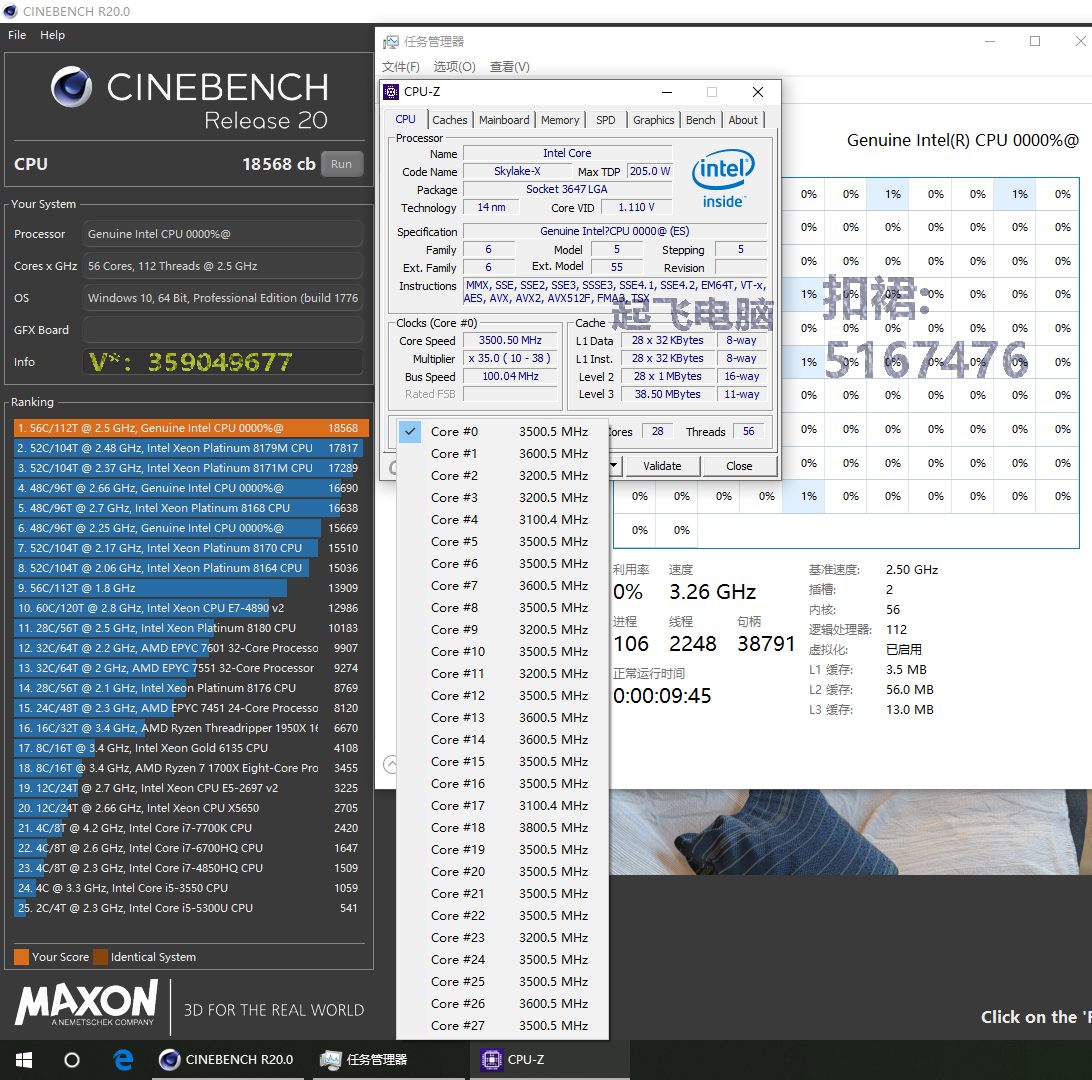Click the Cinebench title bar app icon
This screenshot has width=1092, height=1080.
tap(10, 11)
